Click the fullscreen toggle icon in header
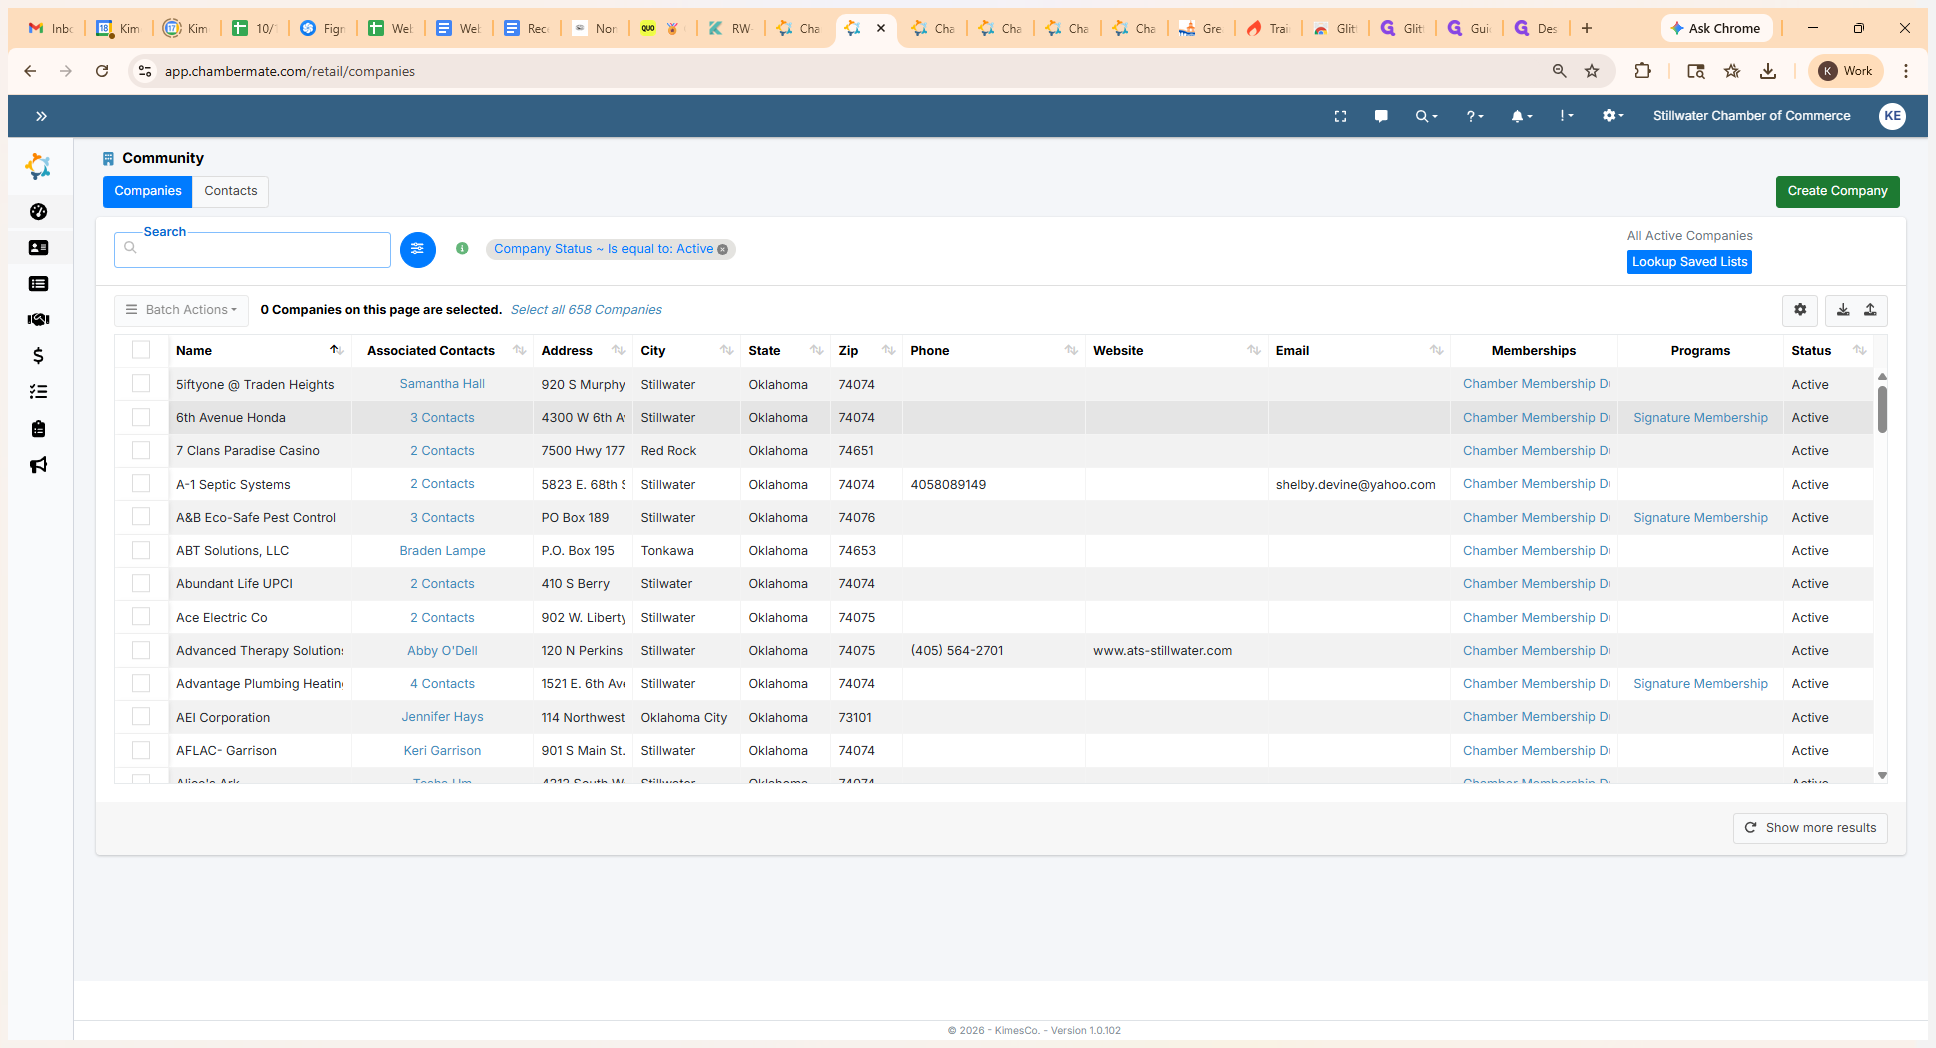Image resolution: width=1936 pixels, height=1048 pixels. pyautogui.click(x=1340, y=116)
